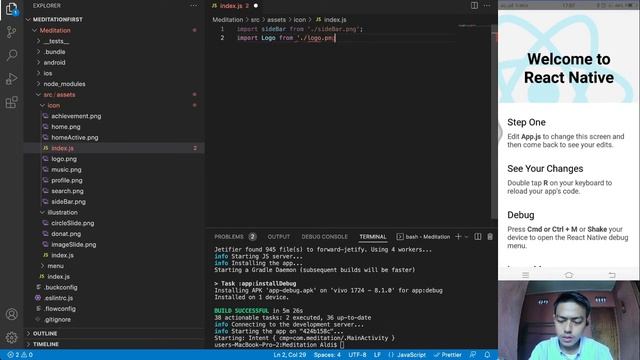
Task: Open home.png file
Action: click(x=66, y=127)
